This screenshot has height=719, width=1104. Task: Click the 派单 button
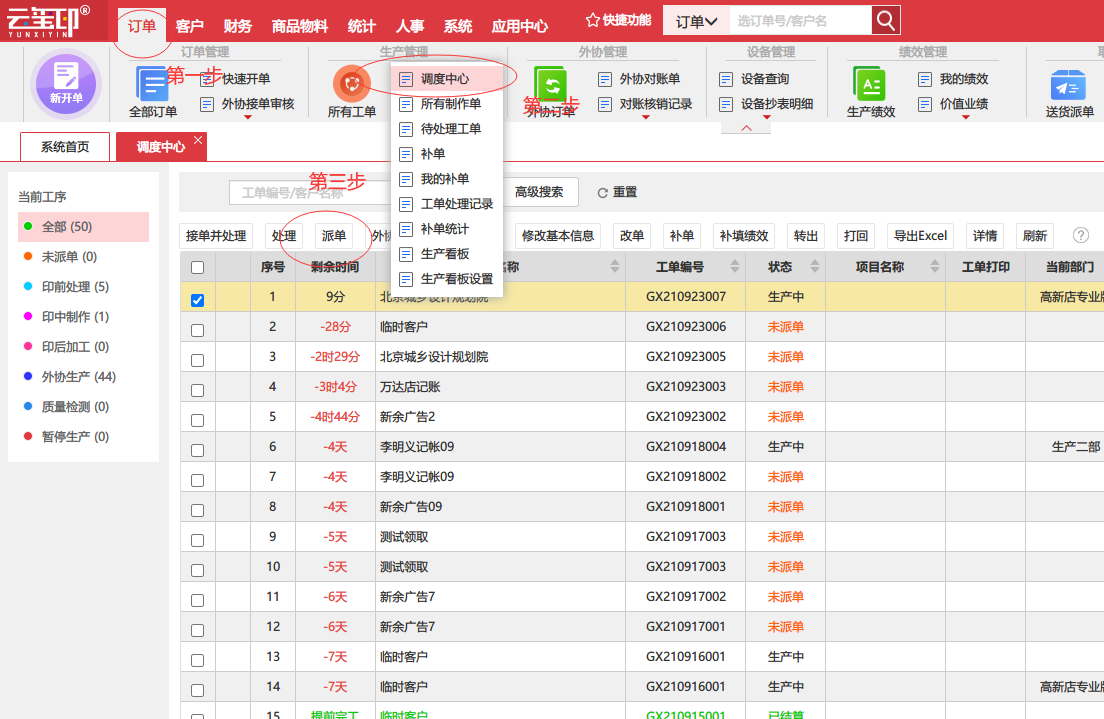334,236
